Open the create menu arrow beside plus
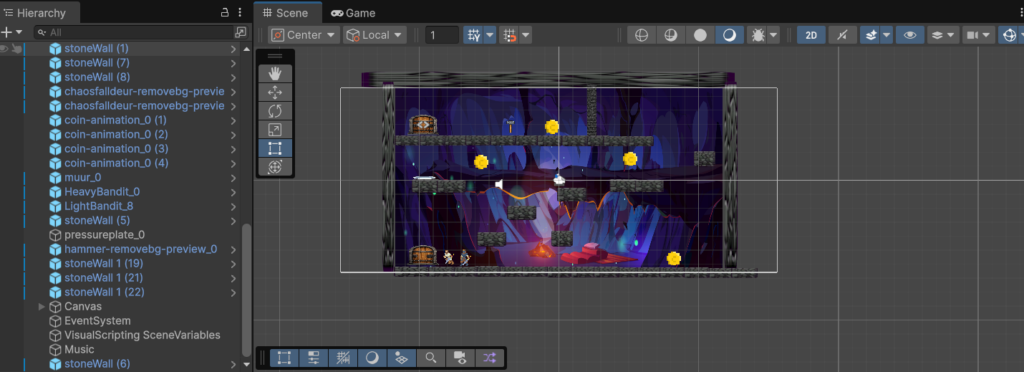The image size is (1024, 372). [19, 32]
